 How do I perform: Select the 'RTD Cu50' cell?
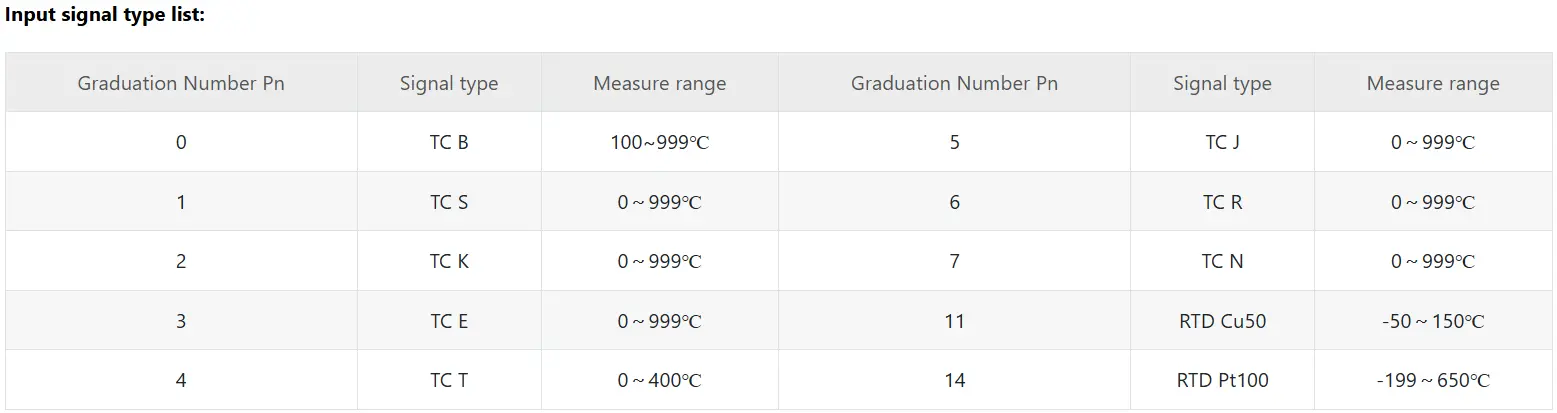1222,321
